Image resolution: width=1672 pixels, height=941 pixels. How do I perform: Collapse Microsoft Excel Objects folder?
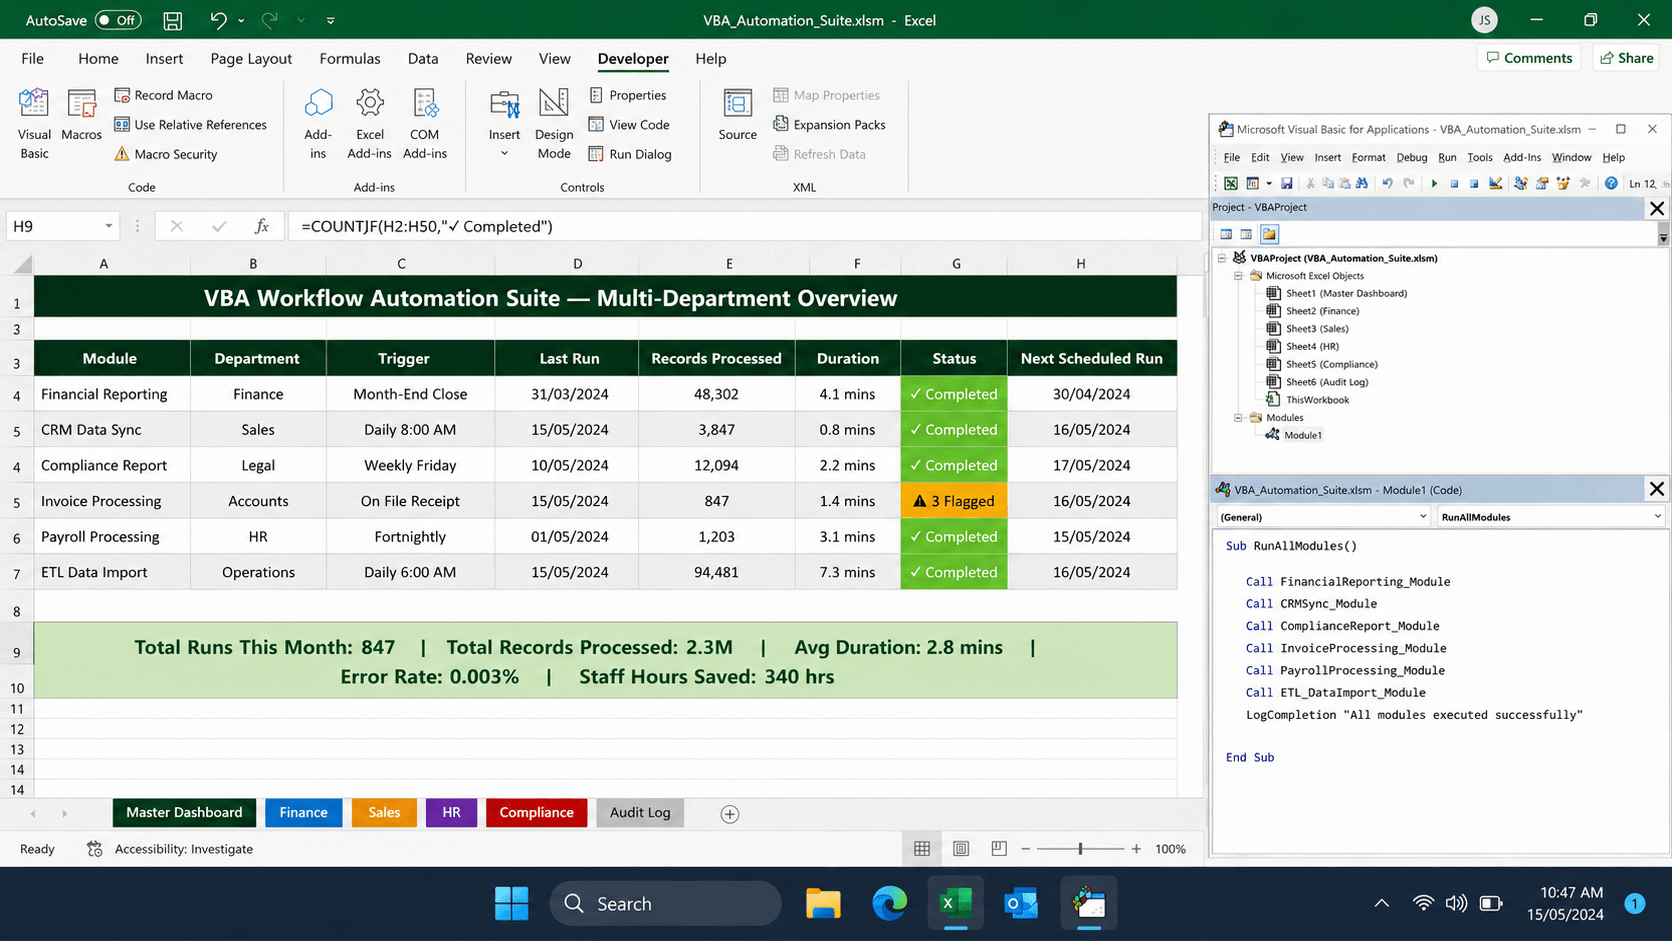1238,276
